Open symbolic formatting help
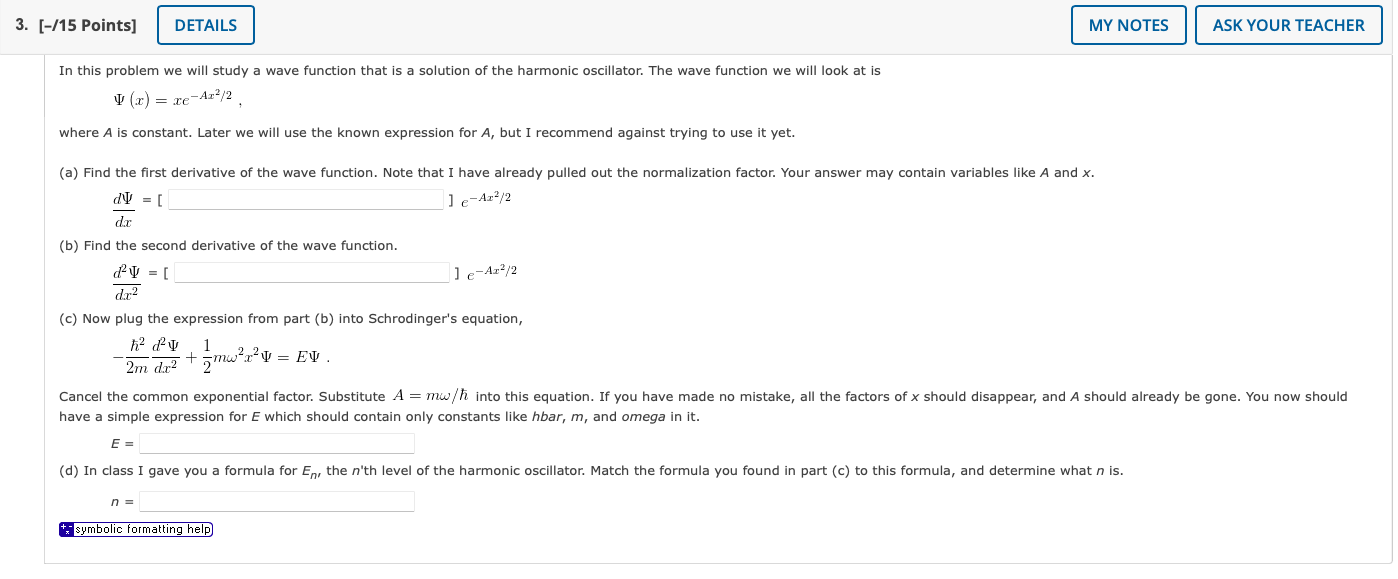The height and width of the screenshot is (579, 1398). 140,529
